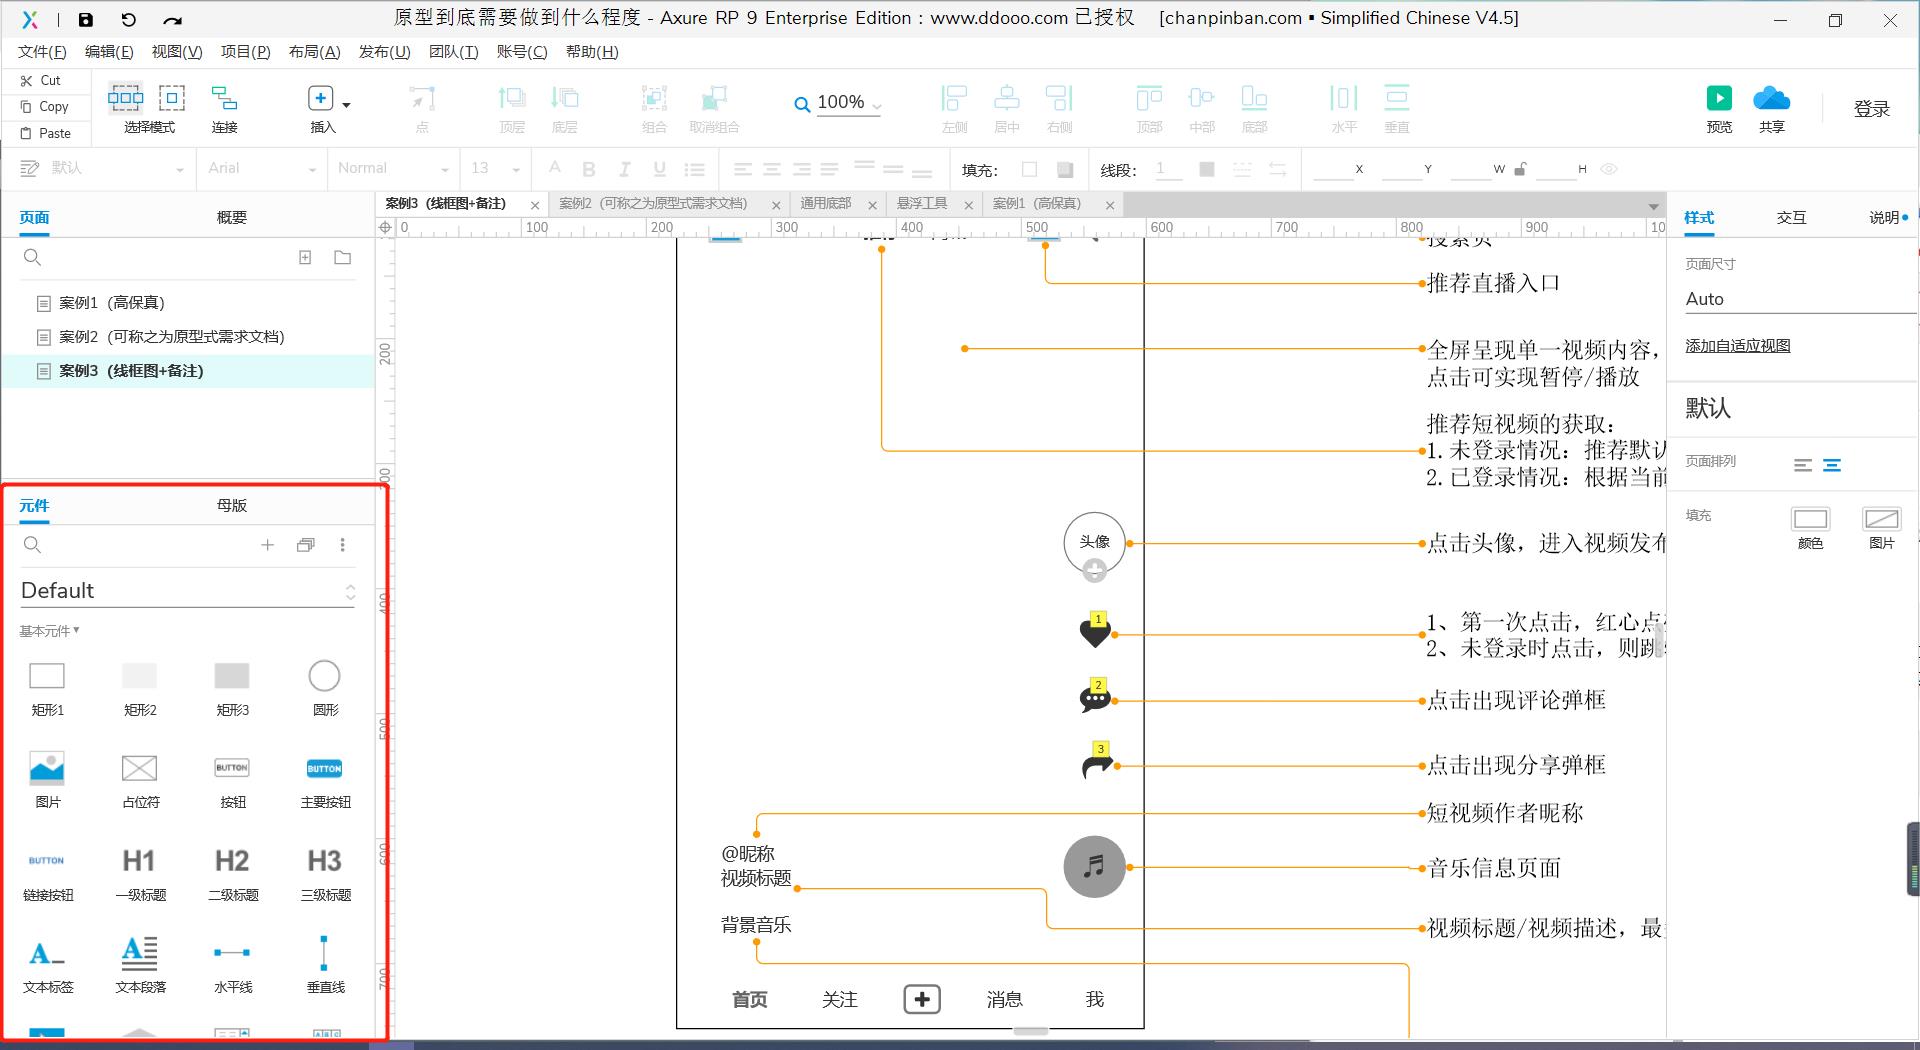The height and width of the screenshot is (1050, 1920).
Task: Collapse the 基本元件 section
Action: click(x=49, y=631)
